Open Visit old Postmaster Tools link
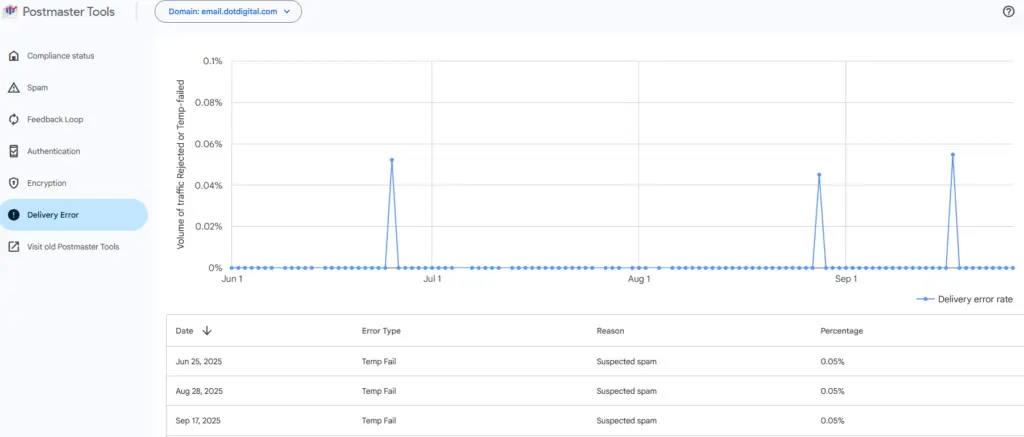1024x437 pixels. tap(73, 247)
